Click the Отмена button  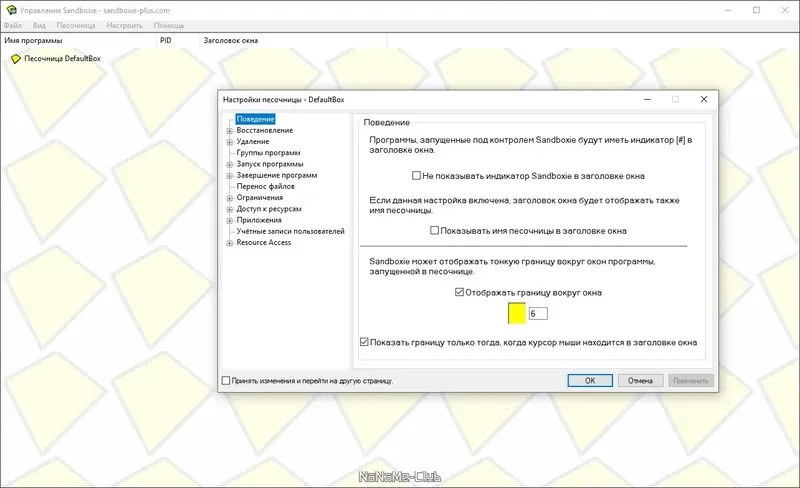[x=640, y=380]
